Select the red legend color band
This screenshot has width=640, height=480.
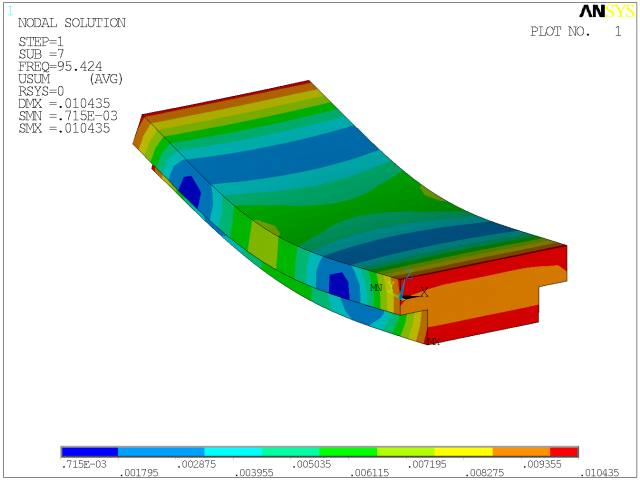tap(564, 452)
